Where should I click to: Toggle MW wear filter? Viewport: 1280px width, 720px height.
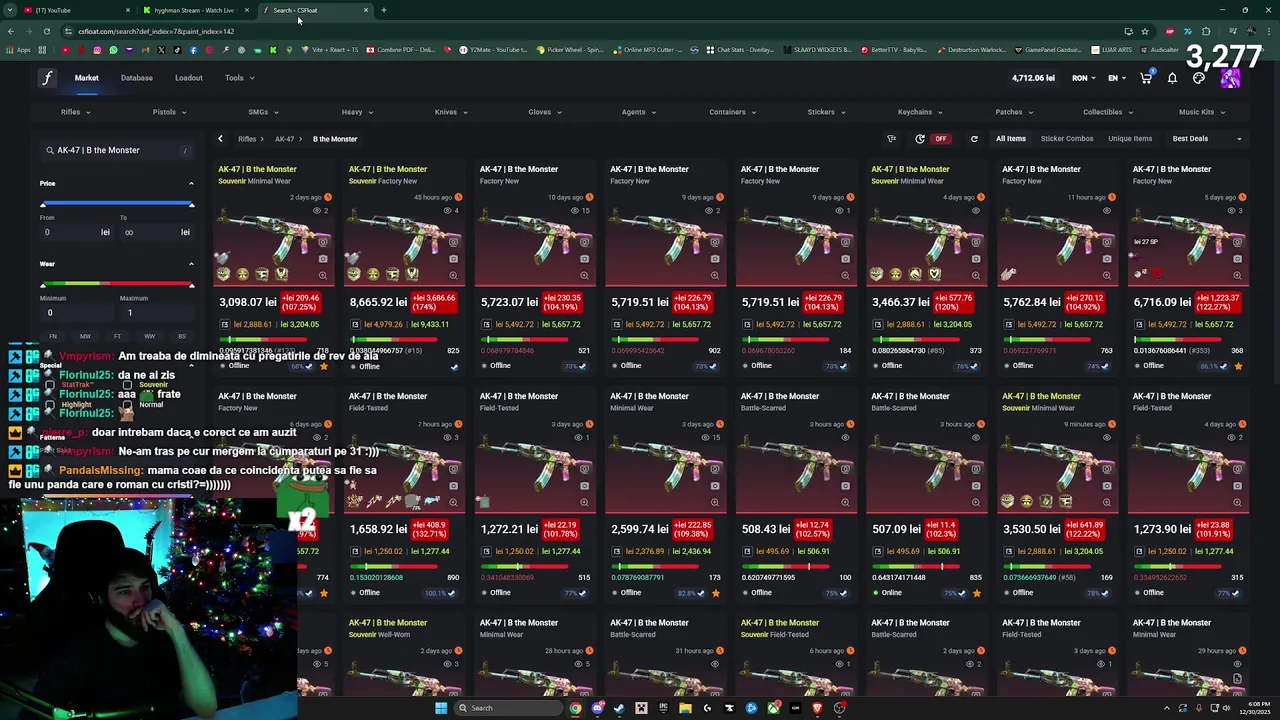[85, 336]
